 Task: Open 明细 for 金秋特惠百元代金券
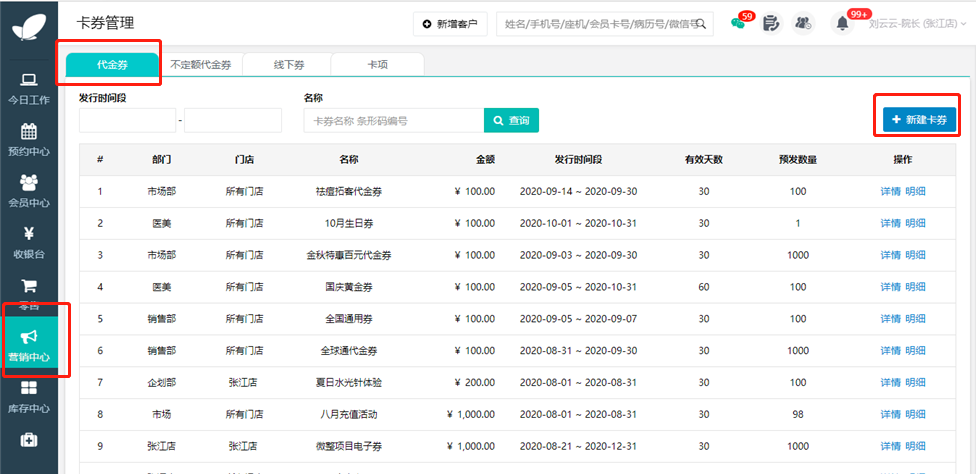(x=915, y=255)
